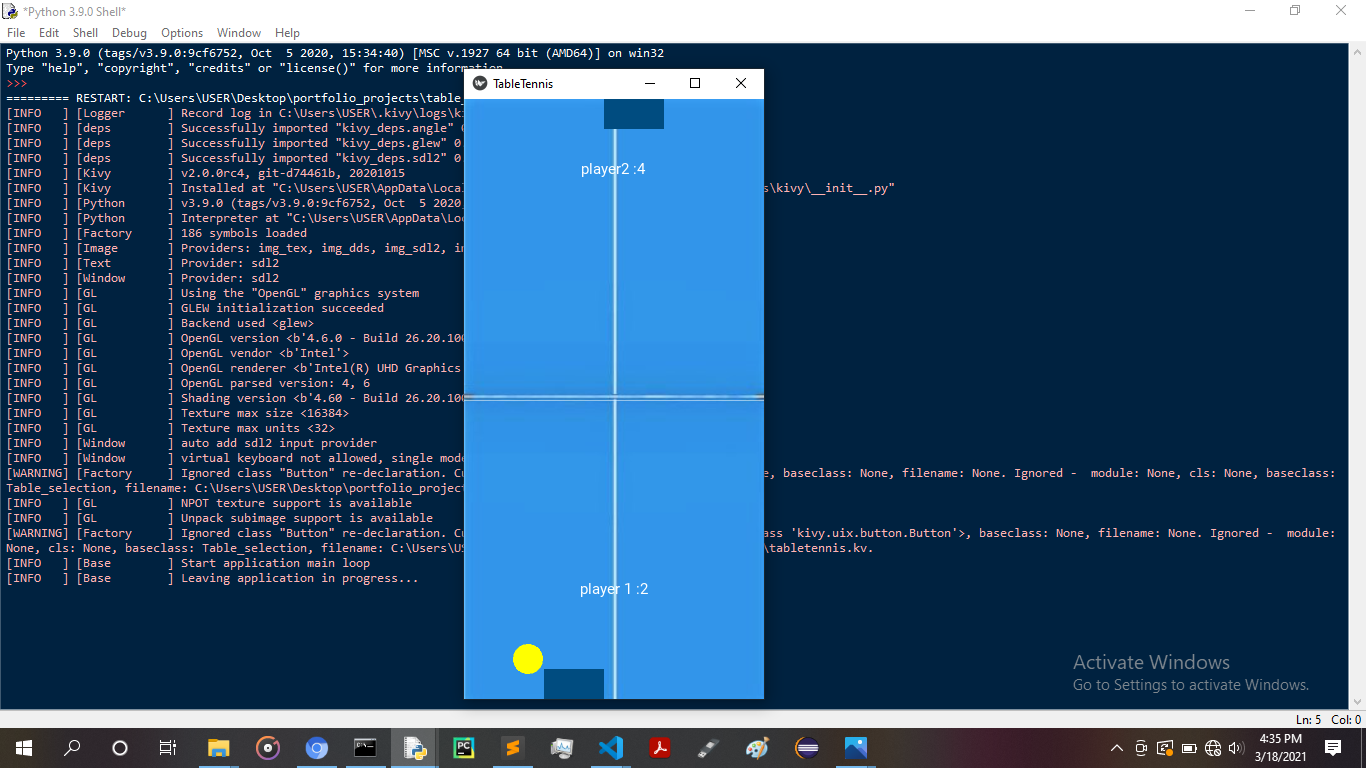
Task: Switch to Chrome in the taskbar
Action: [x=317, y=747]
